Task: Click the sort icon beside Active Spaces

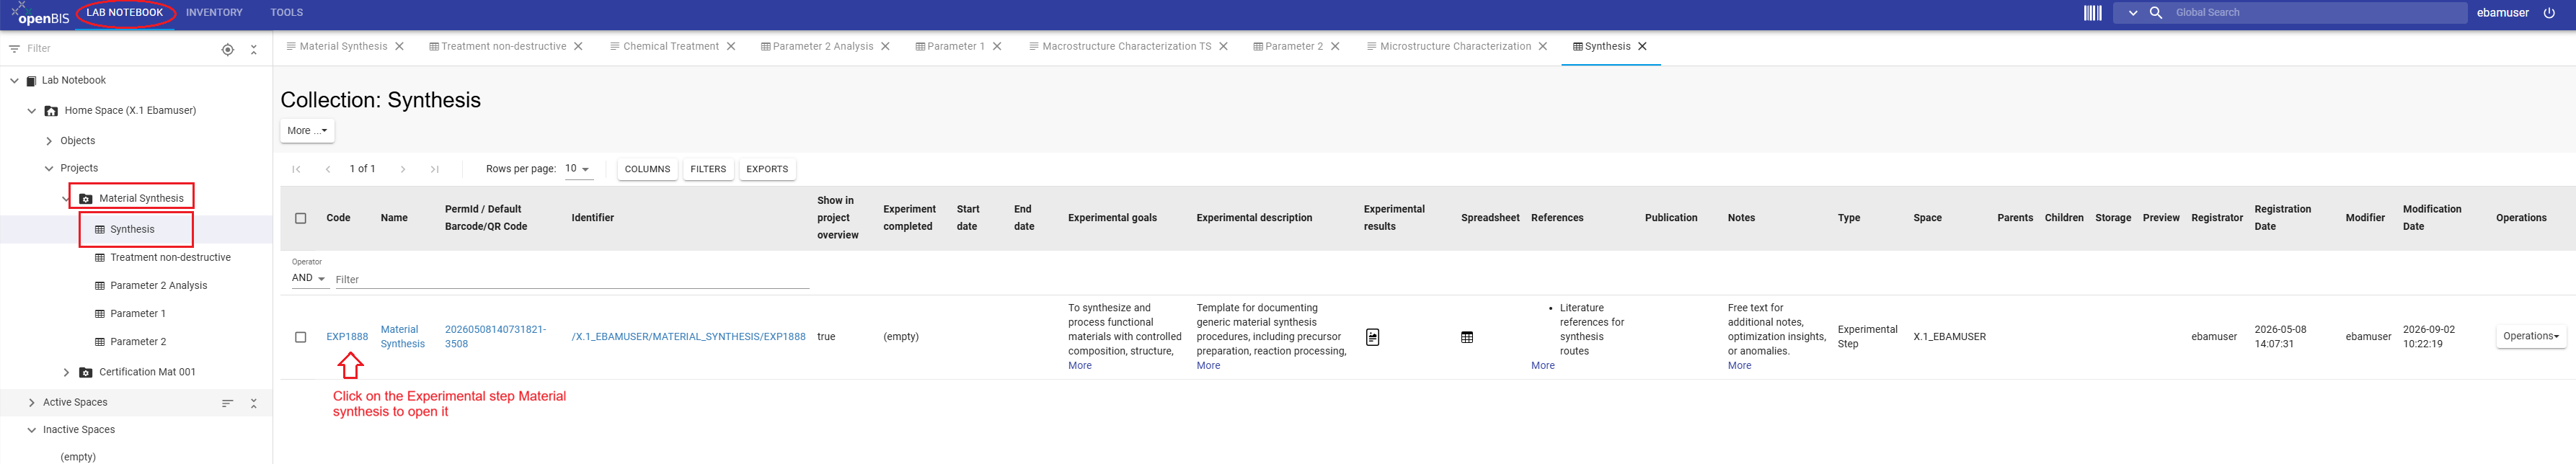Action: point(228,403)
